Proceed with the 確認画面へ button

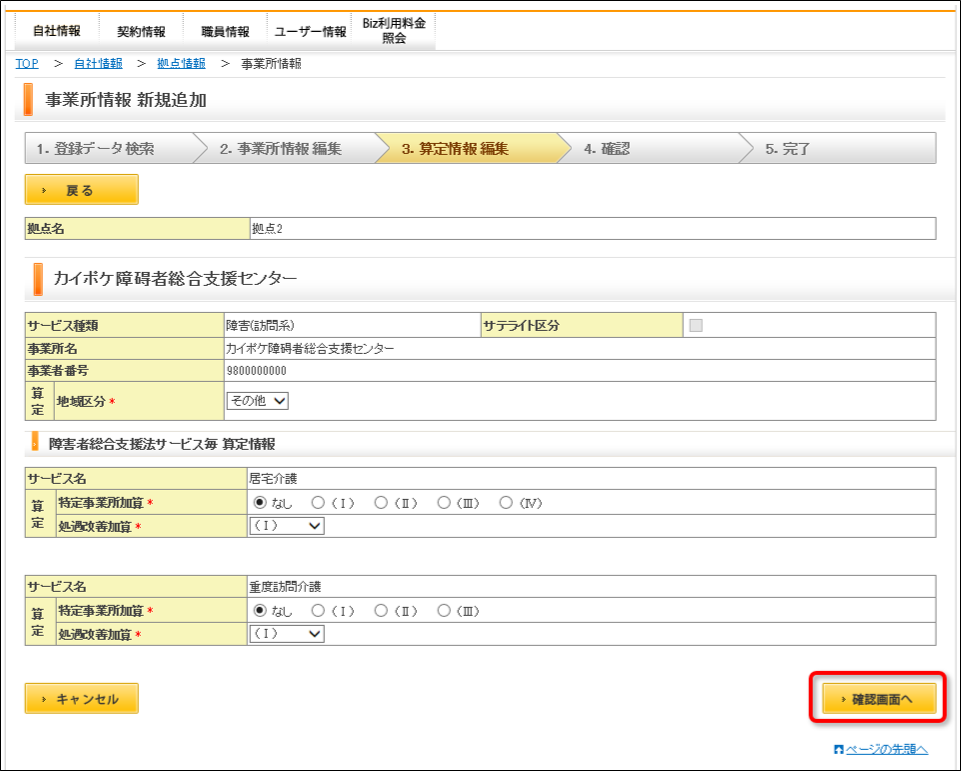[879, 699]
